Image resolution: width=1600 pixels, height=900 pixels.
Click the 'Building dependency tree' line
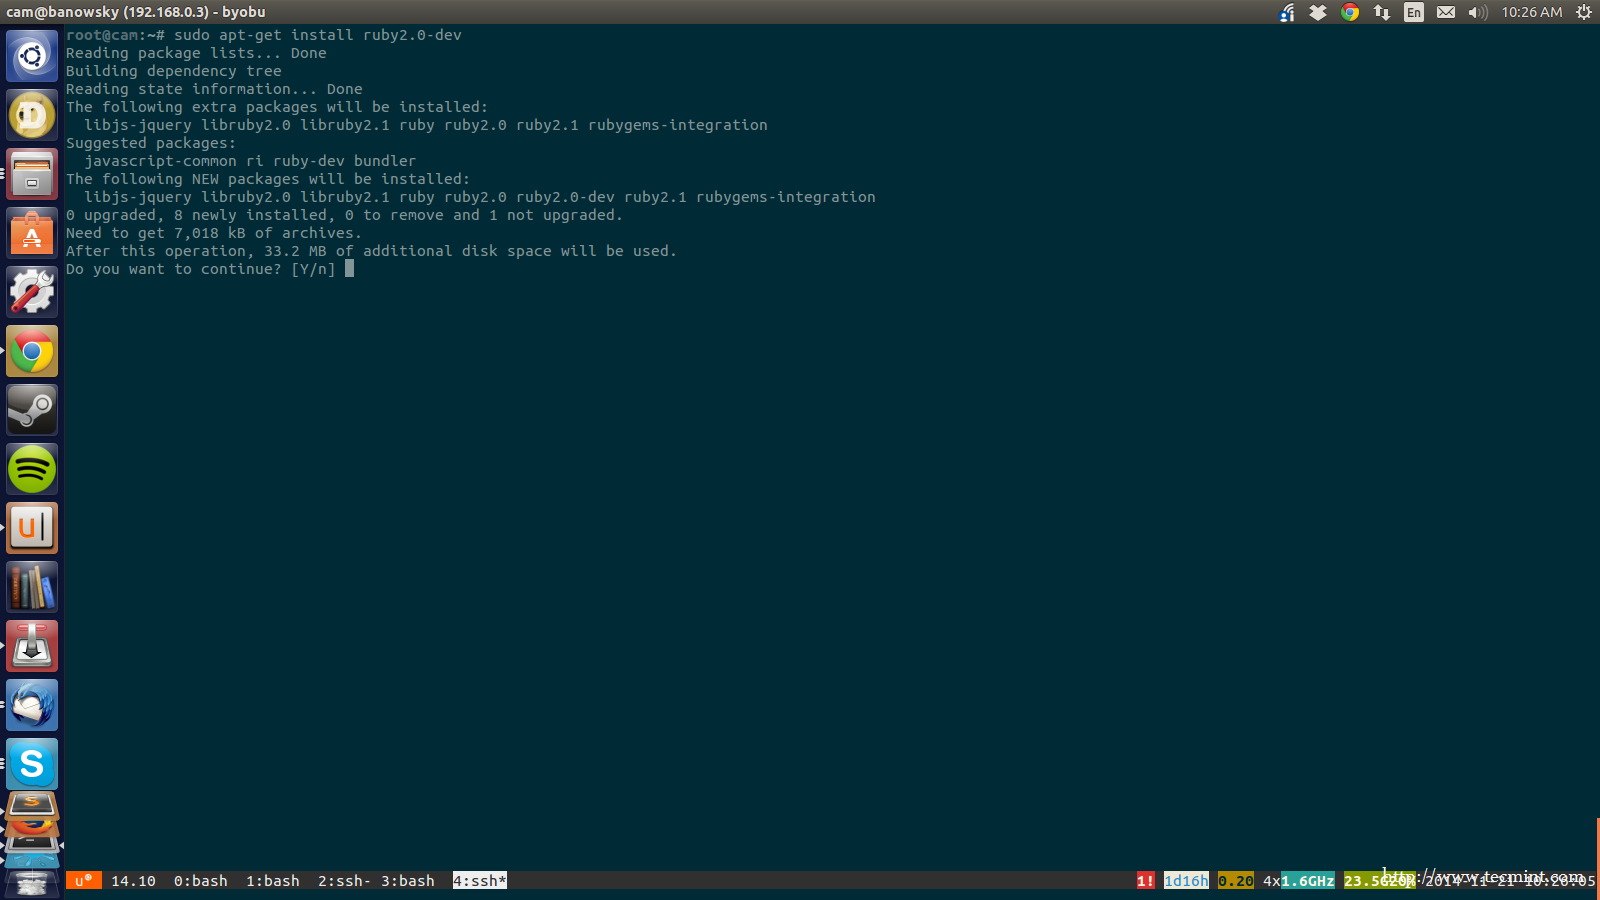174,71
